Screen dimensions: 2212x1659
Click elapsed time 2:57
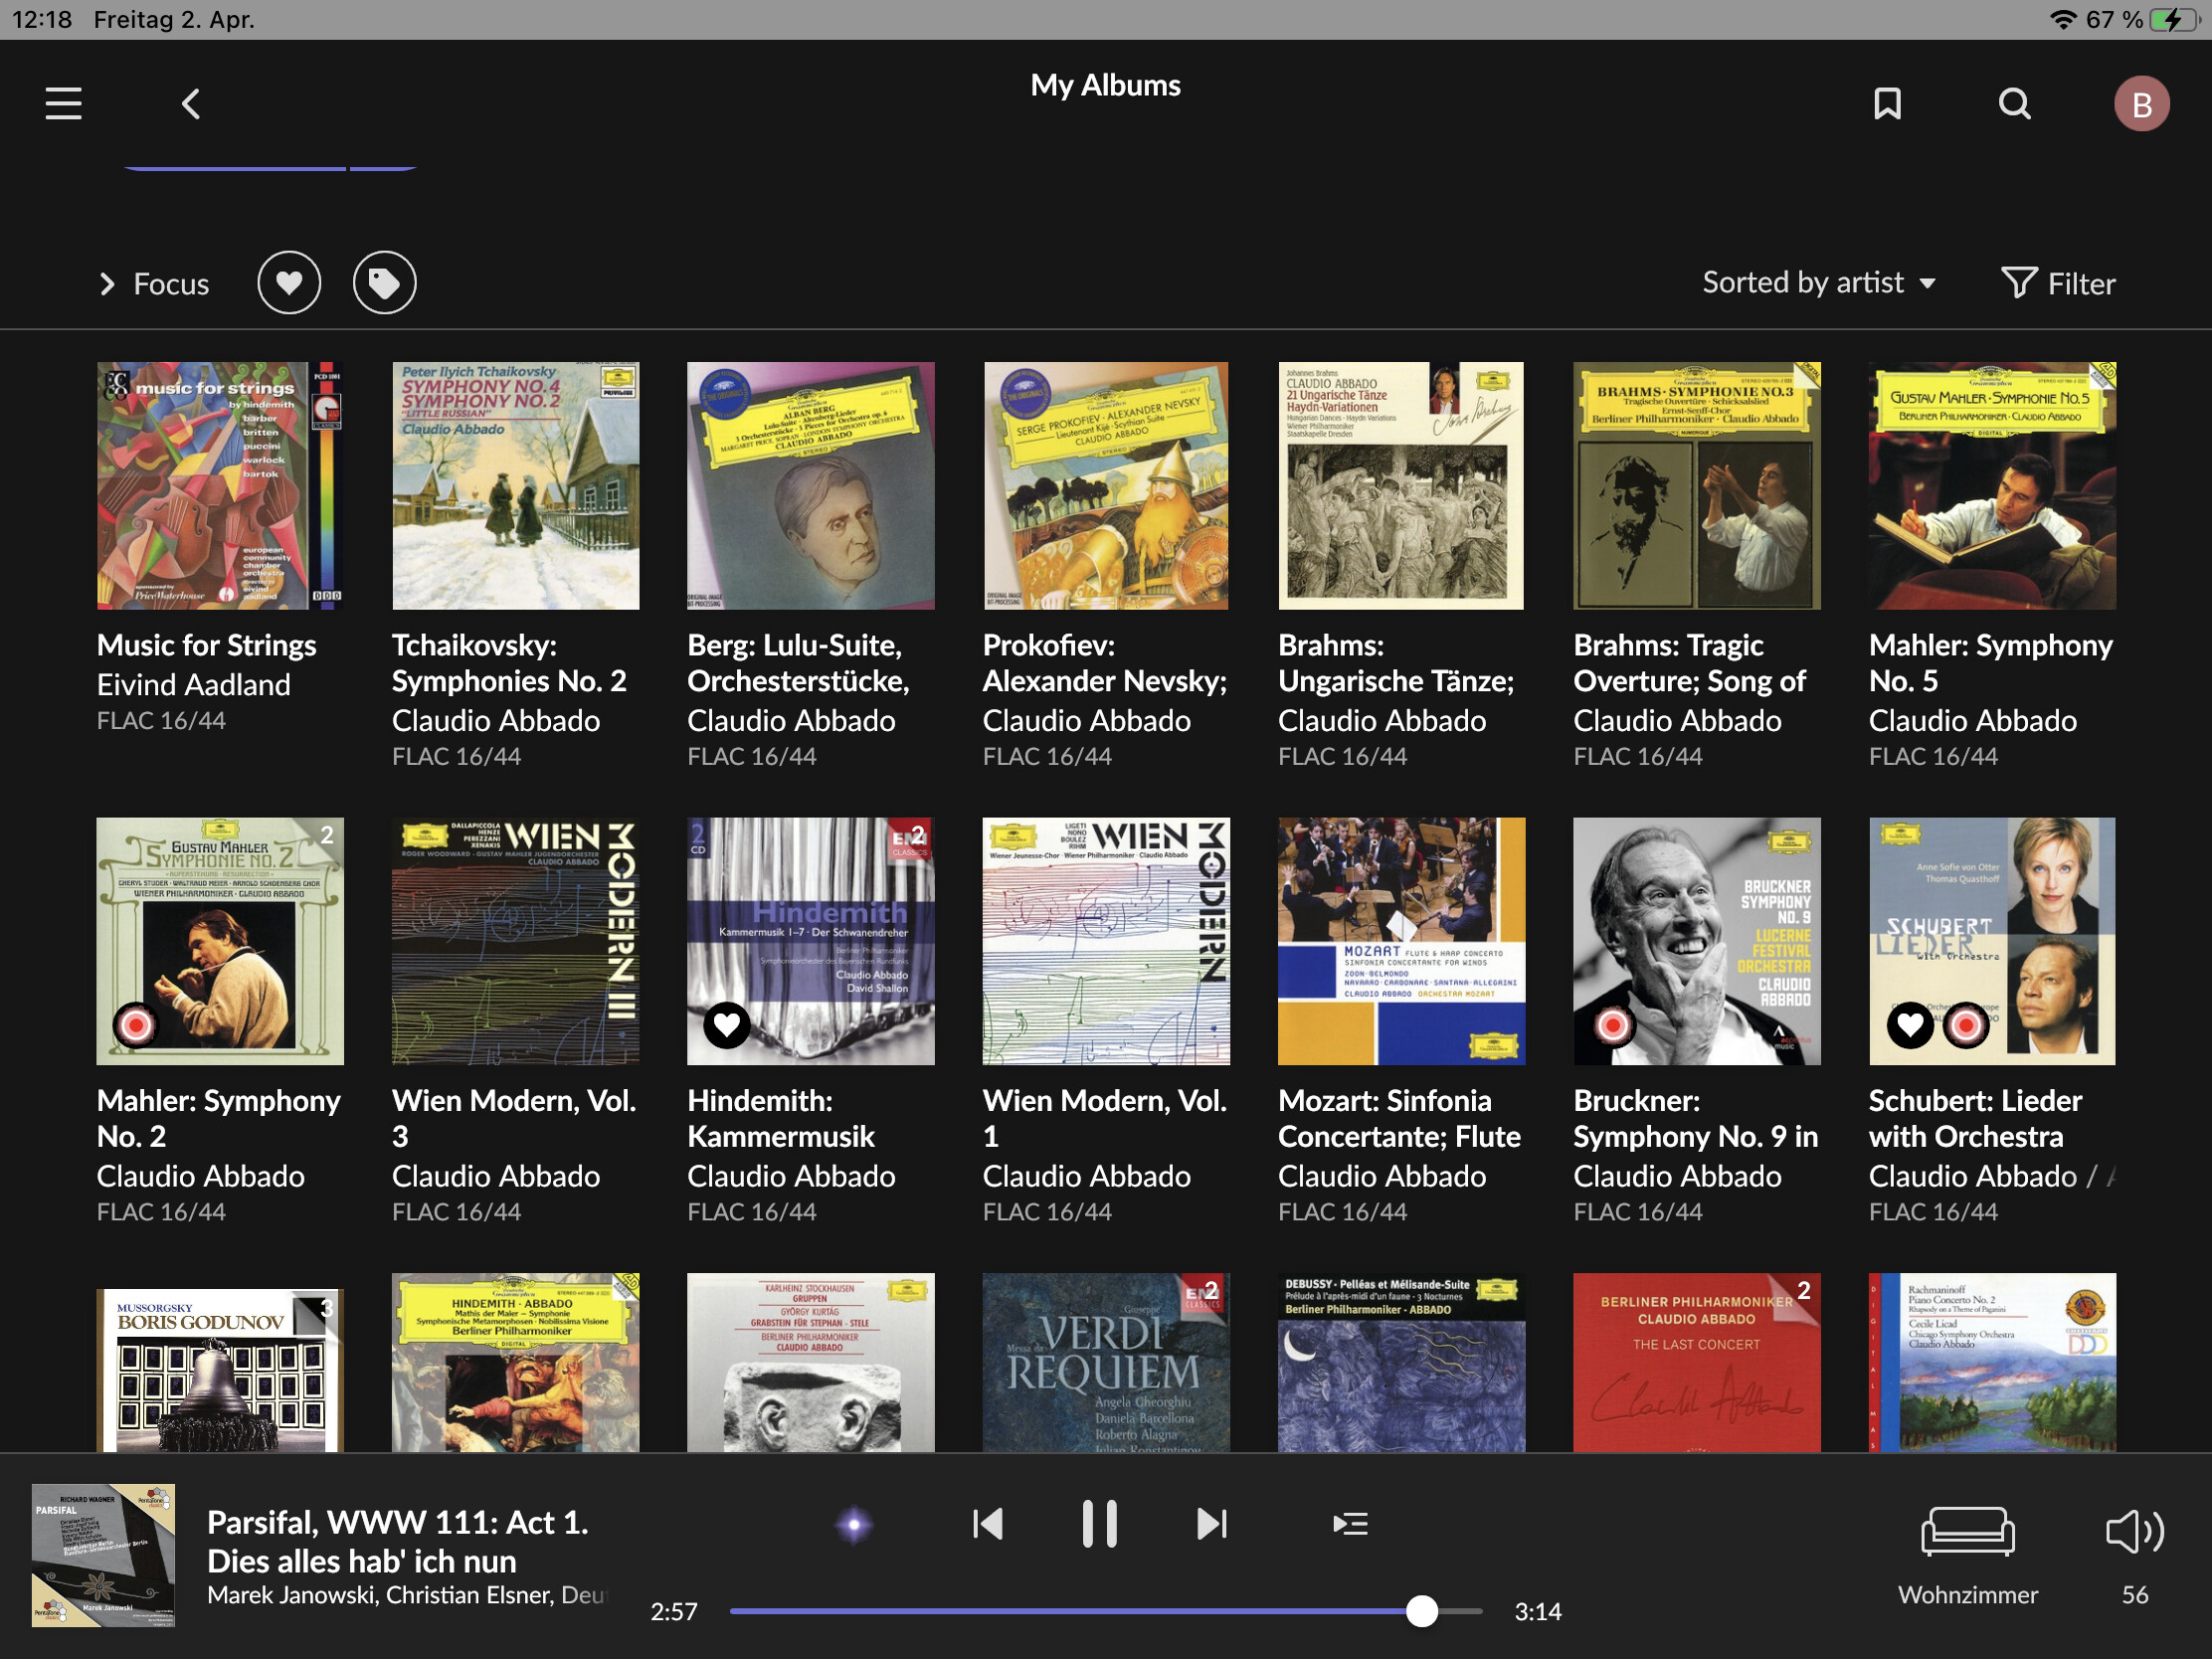673,1612
